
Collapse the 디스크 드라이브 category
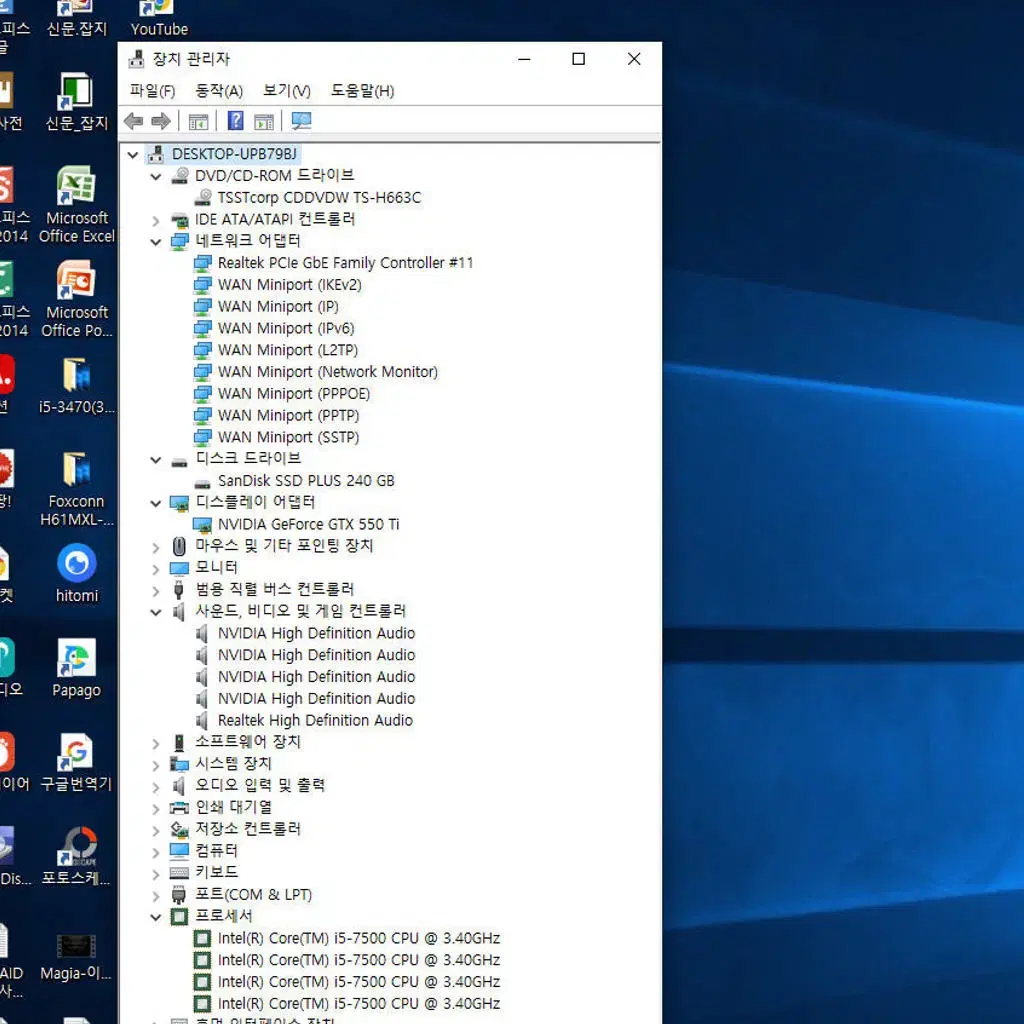pos(155,460)
